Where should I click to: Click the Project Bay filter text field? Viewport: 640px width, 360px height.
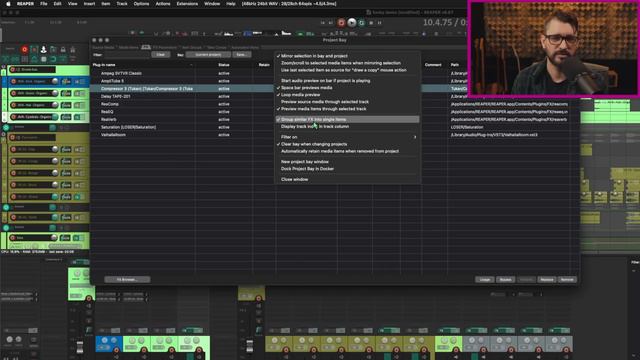click(x=127, y=55)
